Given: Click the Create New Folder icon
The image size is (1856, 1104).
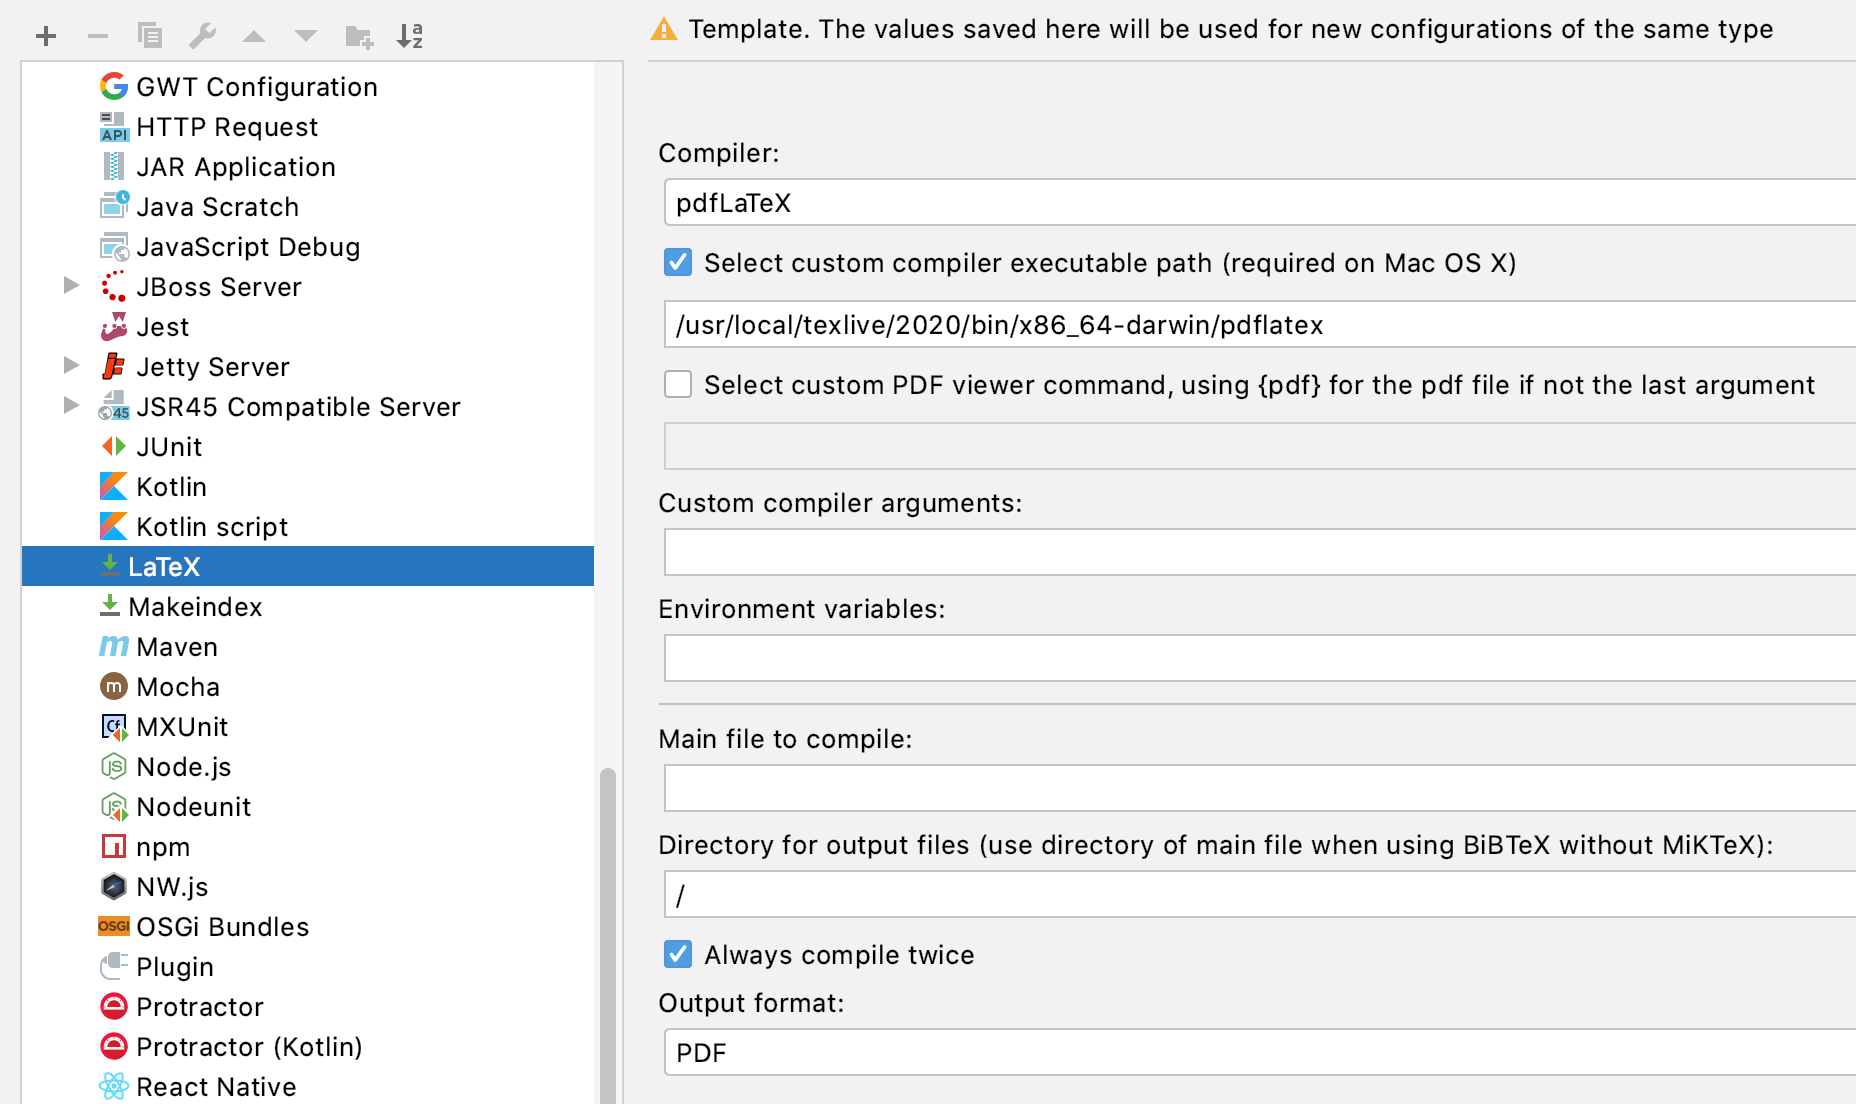Looking at the screenshot, I should click(358, 35).
